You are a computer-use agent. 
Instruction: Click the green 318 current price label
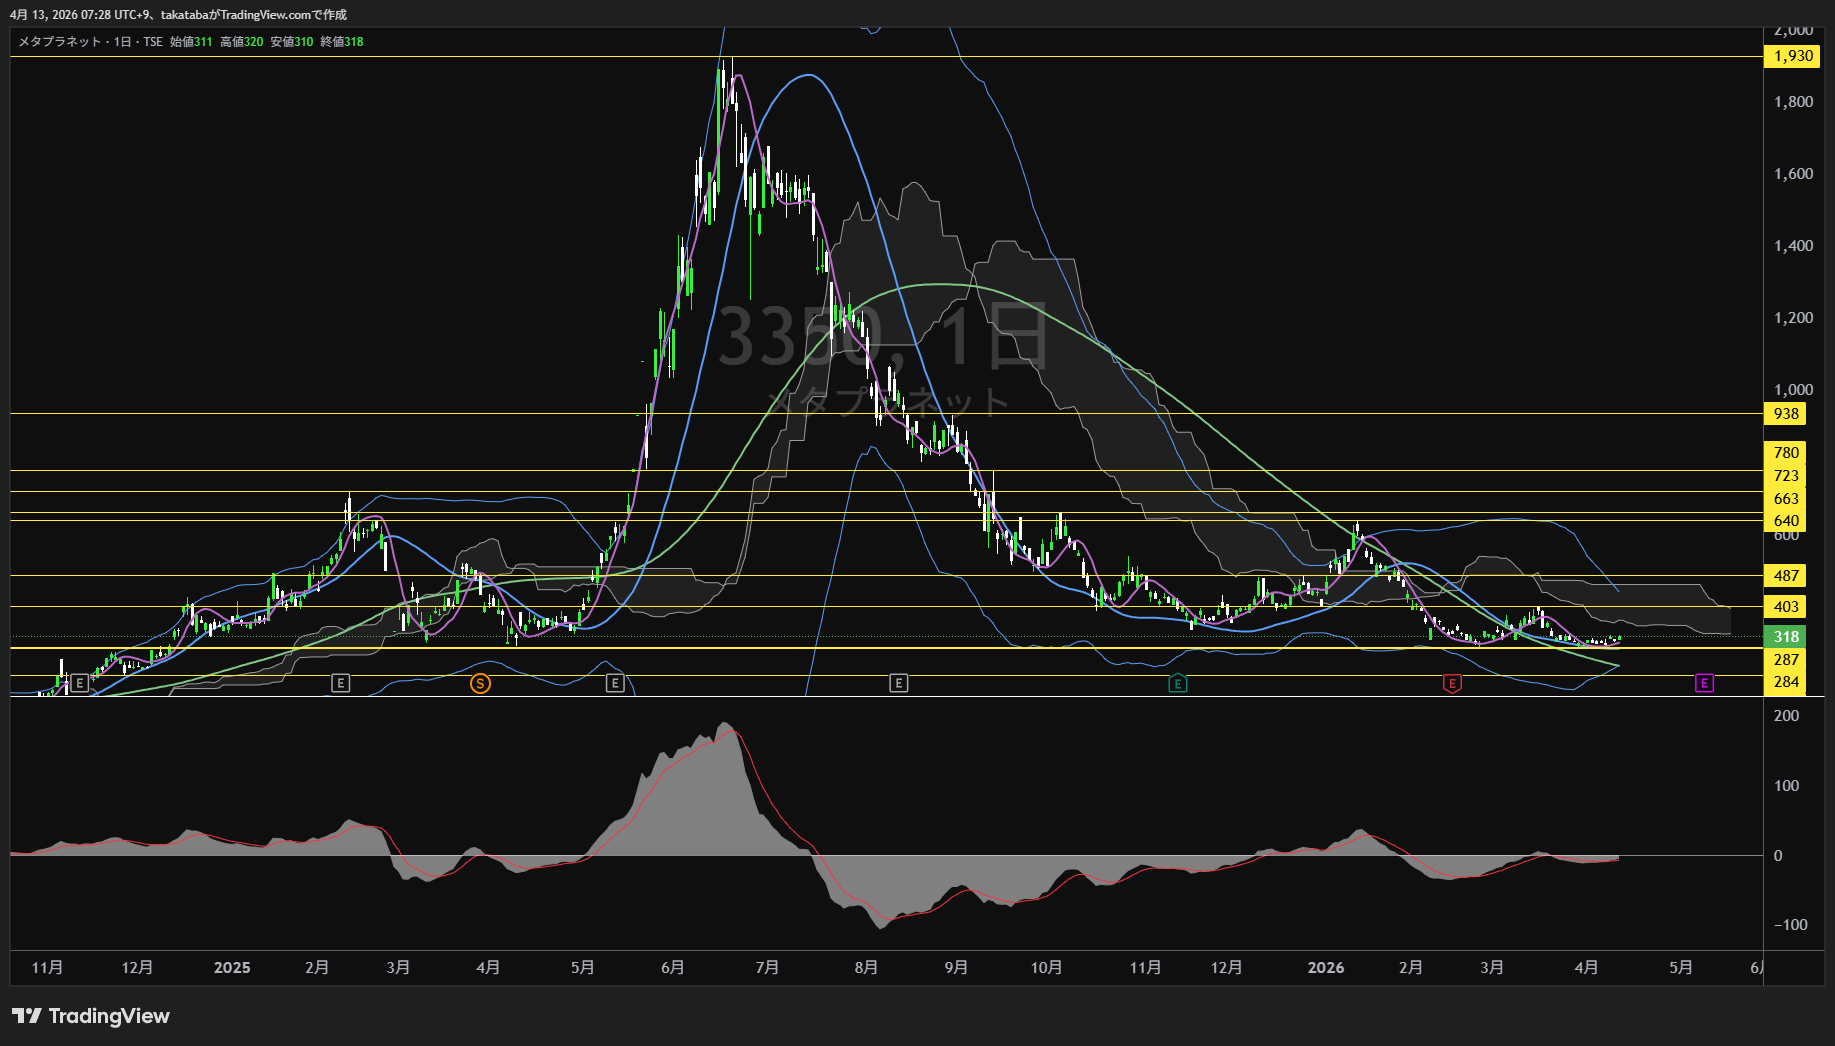coord(1786,637)
